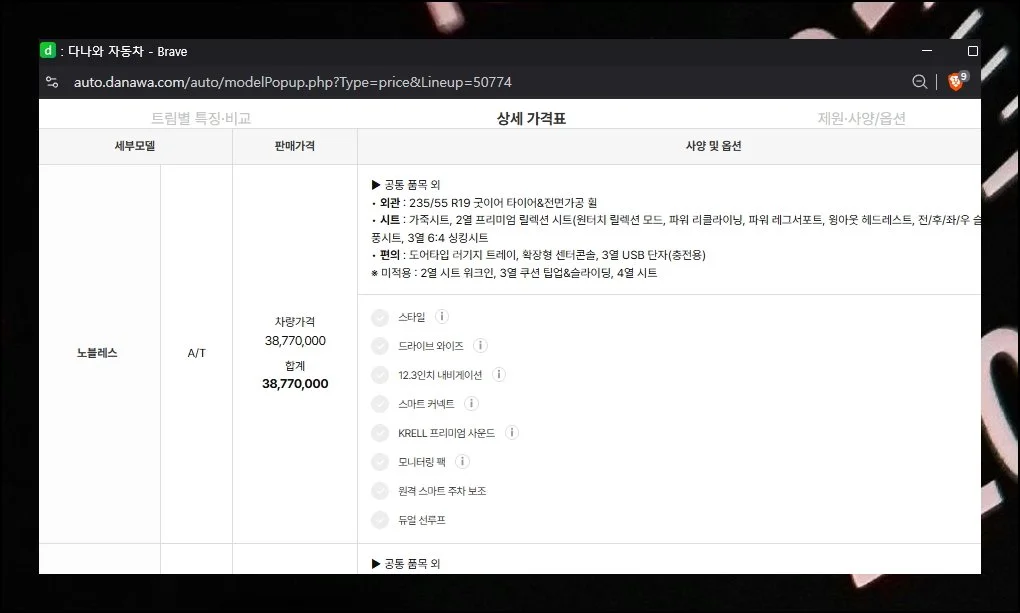
Task: Open site settings icon beside the URL
Action: tap(52, 82)
